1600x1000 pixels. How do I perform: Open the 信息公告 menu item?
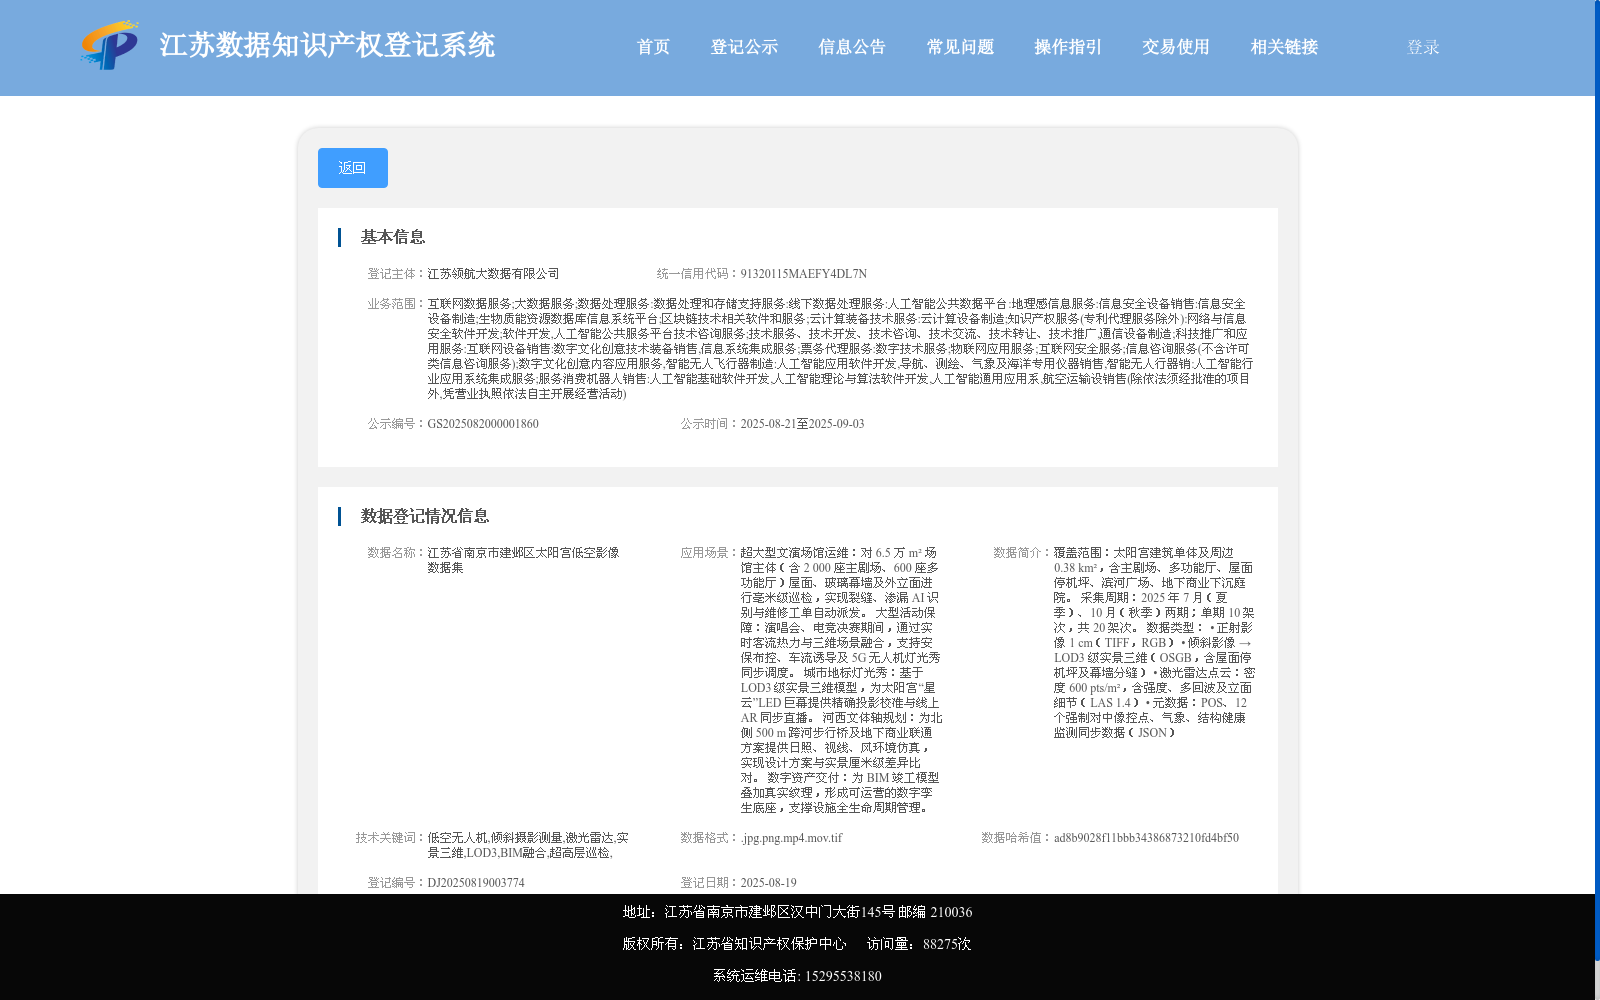tap(852, 47)
